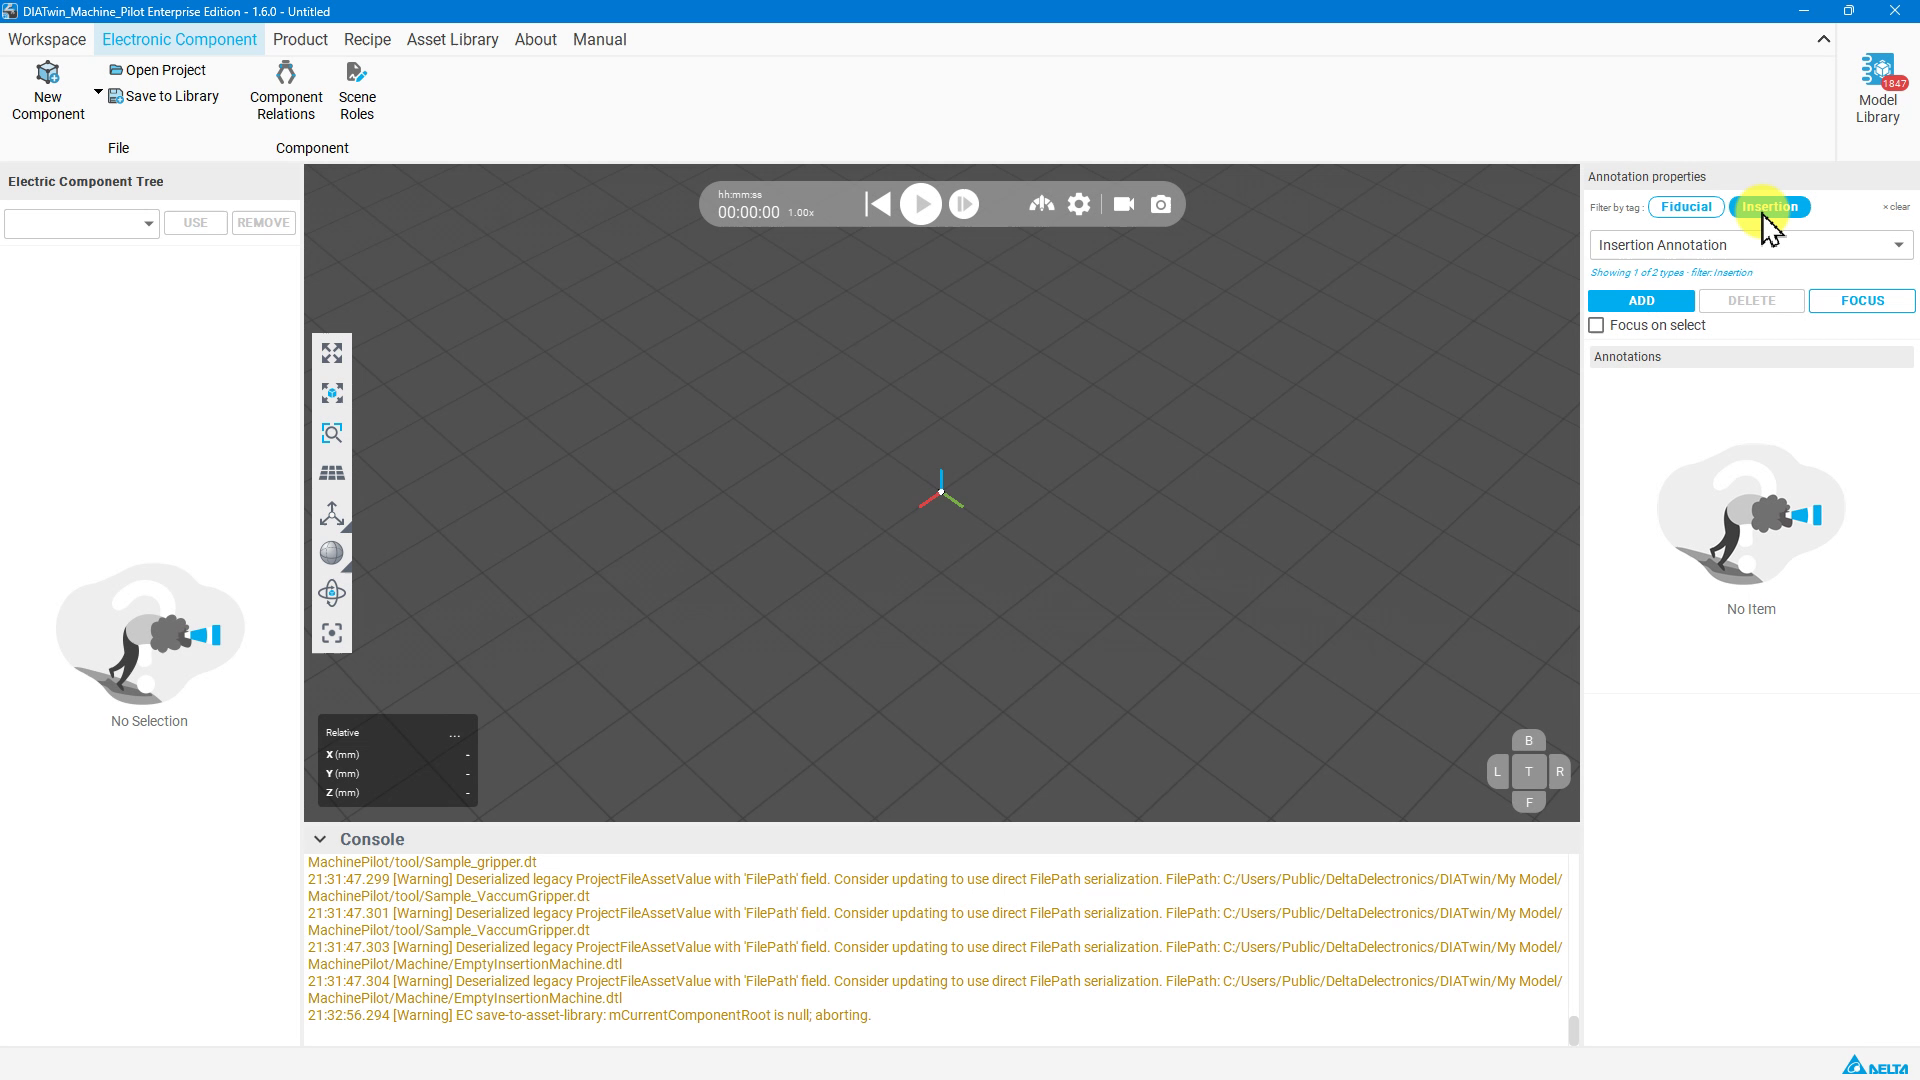Click the 1.00x playback speed value
1920x1080 pixels.
tap(800, 213)
